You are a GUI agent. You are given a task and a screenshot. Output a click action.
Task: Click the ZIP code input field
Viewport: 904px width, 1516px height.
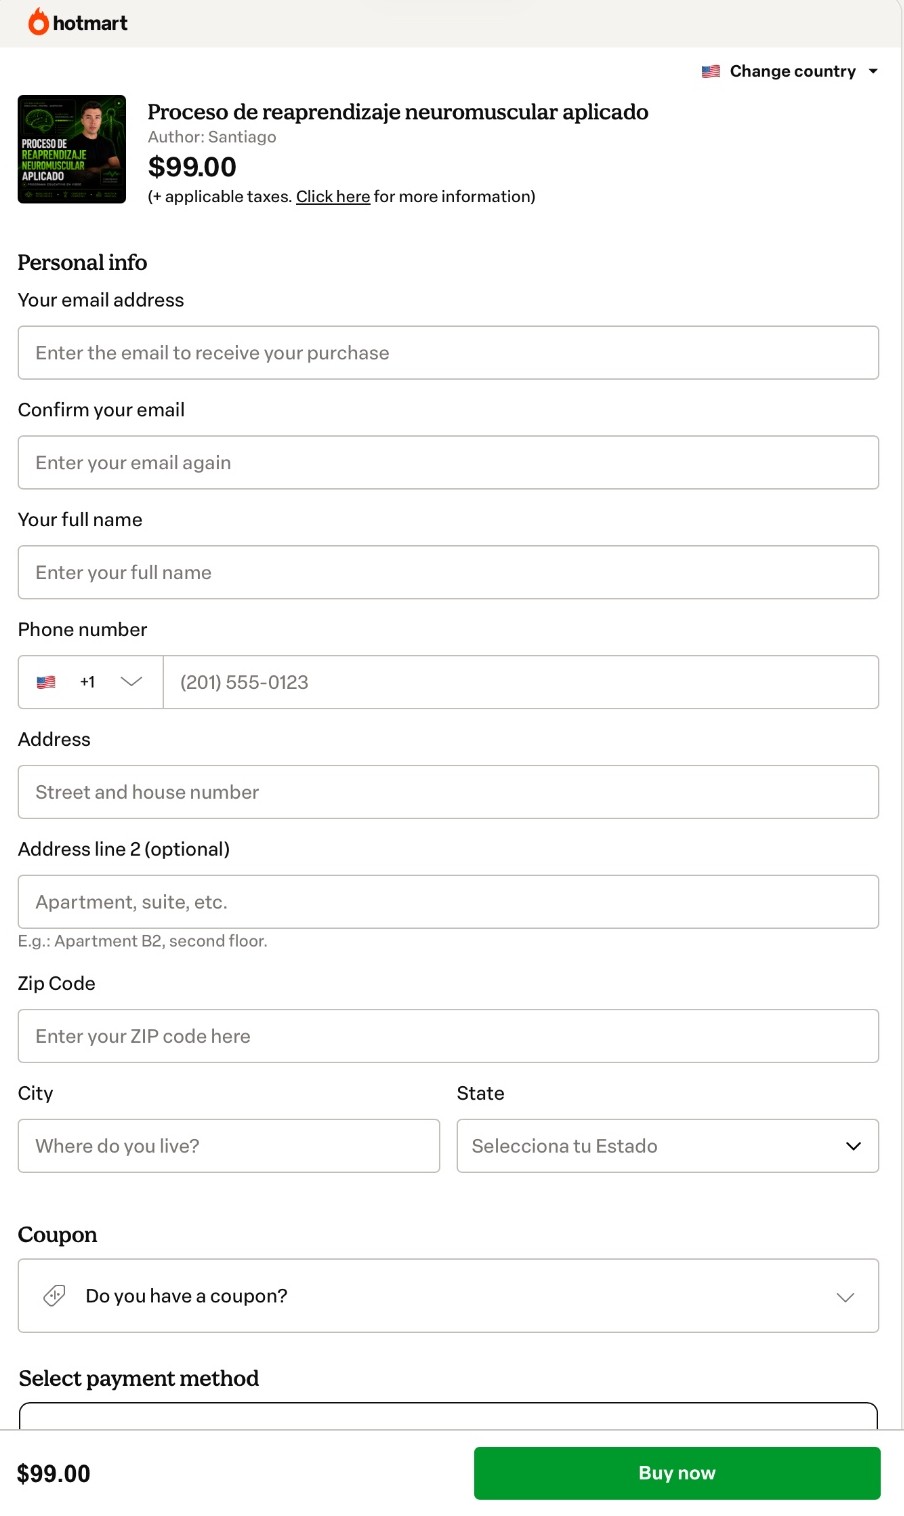point(448,1036)
